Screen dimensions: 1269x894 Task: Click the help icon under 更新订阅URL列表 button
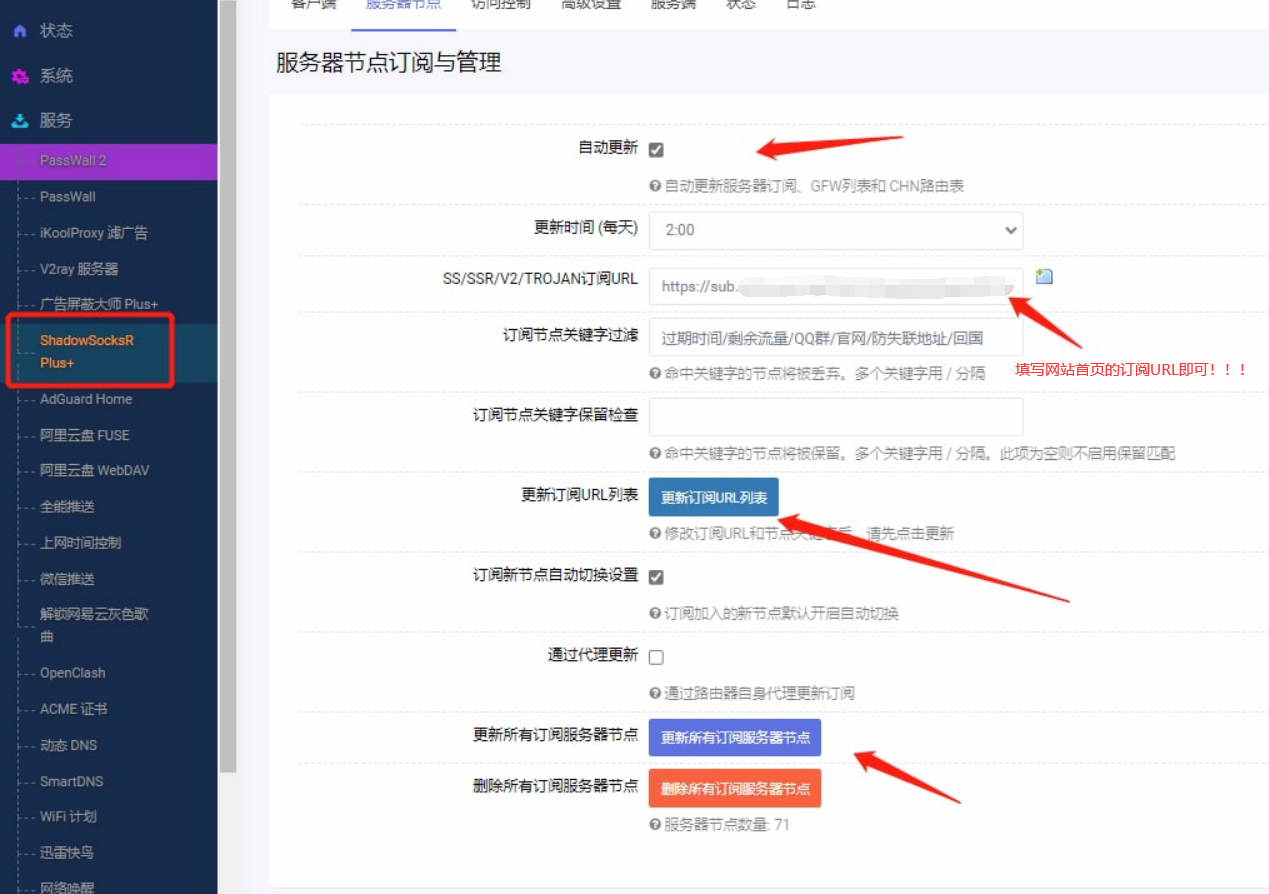pyautogui.click(x=655, y=533)
